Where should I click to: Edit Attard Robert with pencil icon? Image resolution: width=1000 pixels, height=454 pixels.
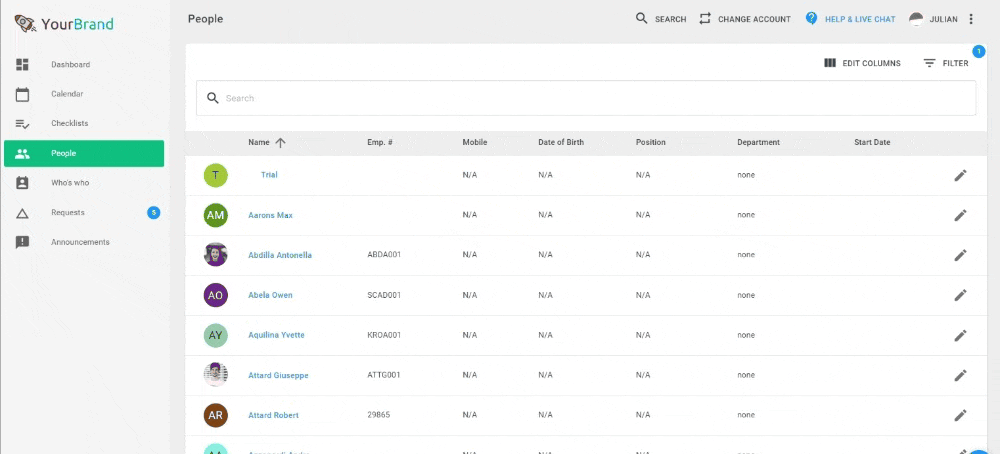(960, 415)
